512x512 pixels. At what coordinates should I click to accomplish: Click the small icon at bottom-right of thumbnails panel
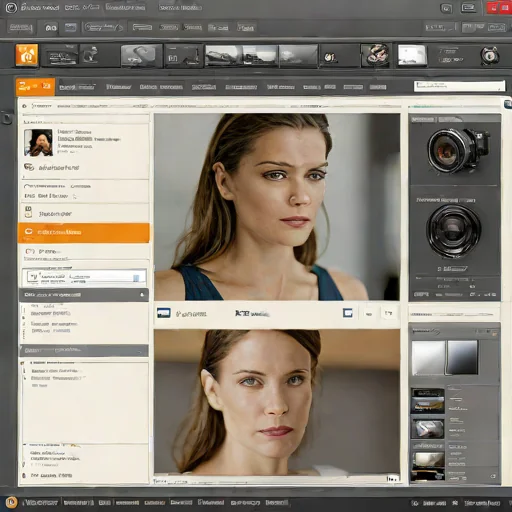493,476
